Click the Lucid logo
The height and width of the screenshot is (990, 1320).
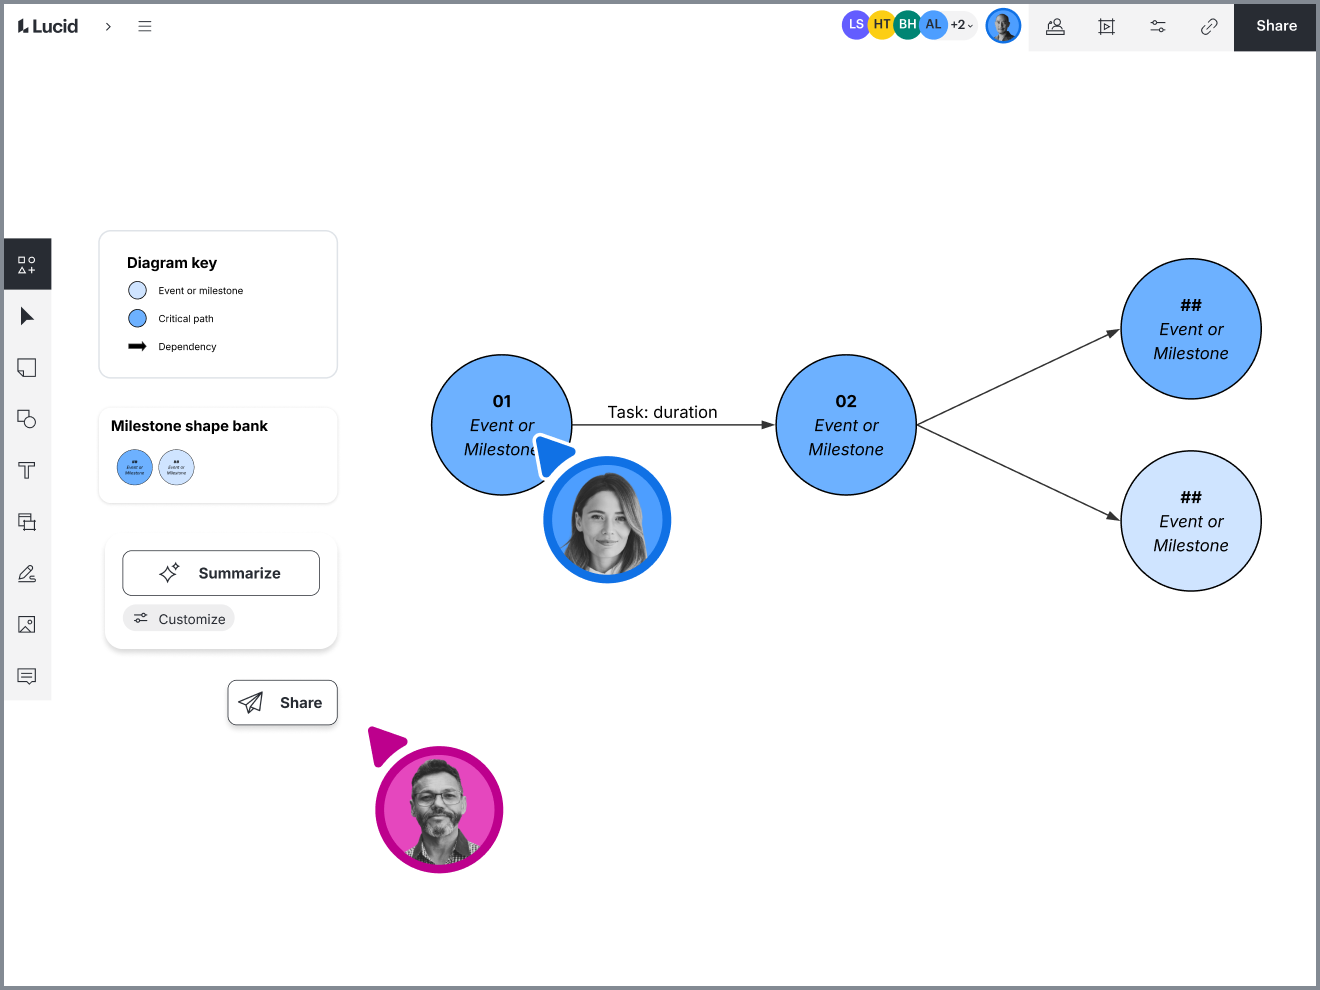pyautogui.click(x=48, y=26)
